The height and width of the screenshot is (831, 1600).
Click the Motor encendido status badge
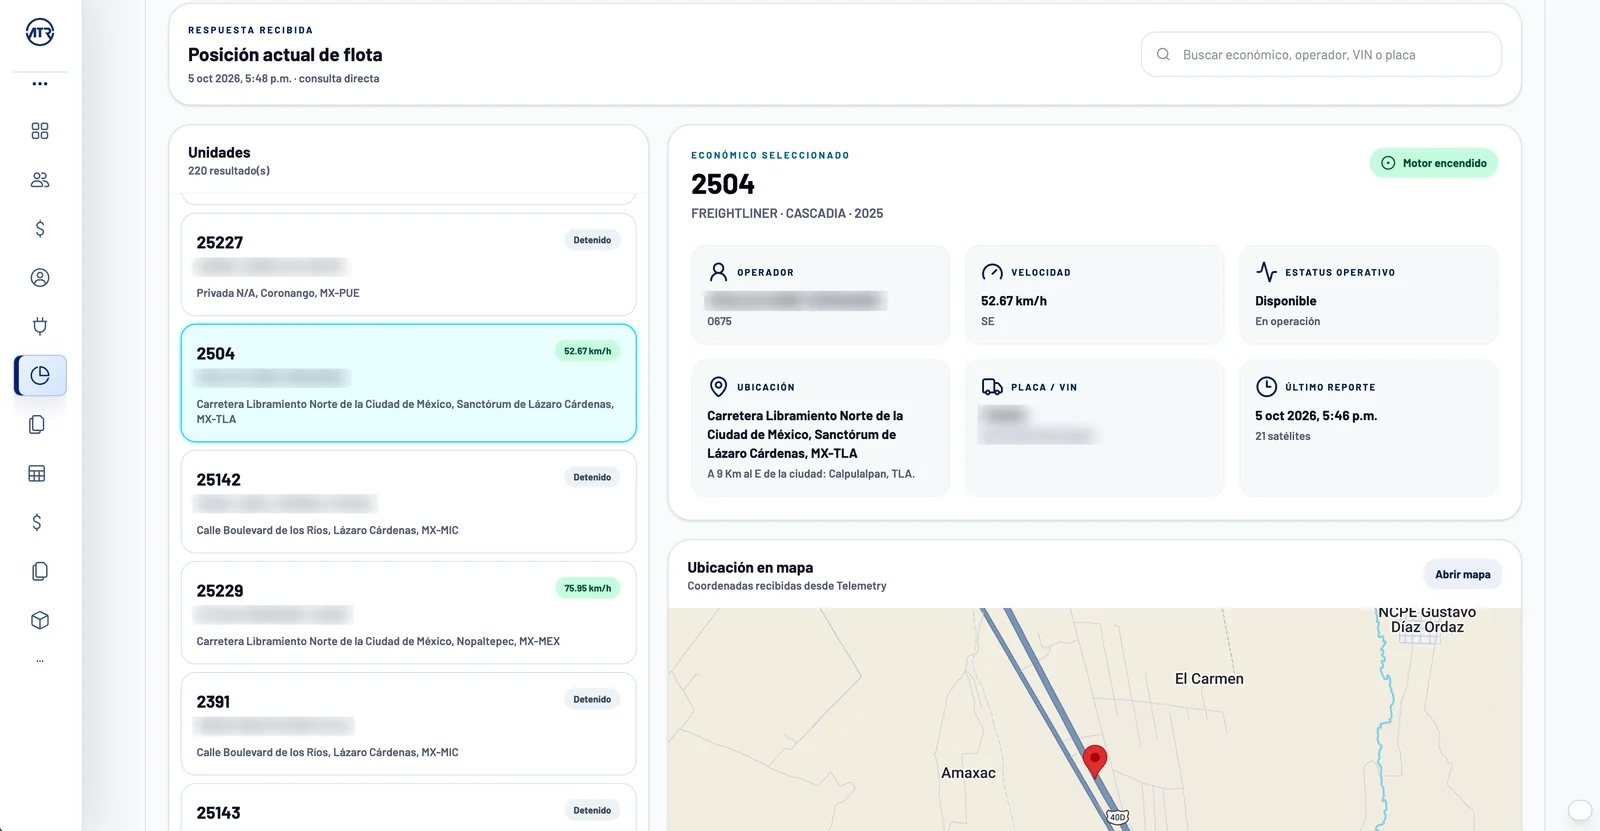[1433, 163]
